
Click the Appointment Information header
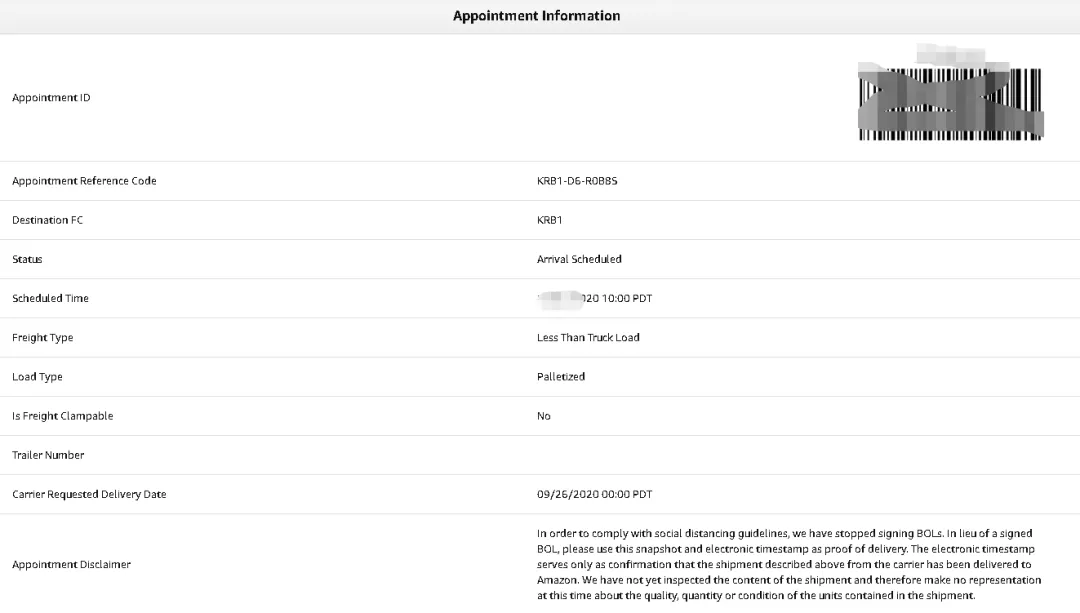click(537, 16)
